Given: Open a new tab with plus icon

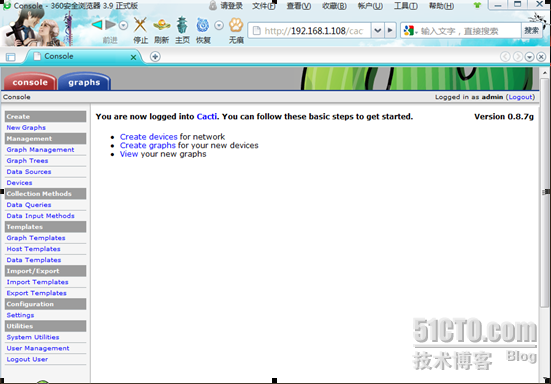Looking at the screenshot, I should 155,57.
